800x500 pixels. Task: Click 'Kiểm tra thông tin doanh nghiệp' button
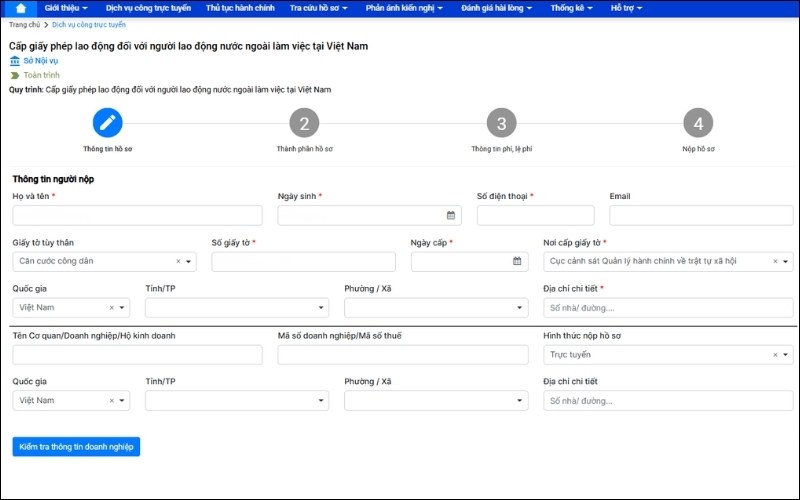[x=76, y=446]
